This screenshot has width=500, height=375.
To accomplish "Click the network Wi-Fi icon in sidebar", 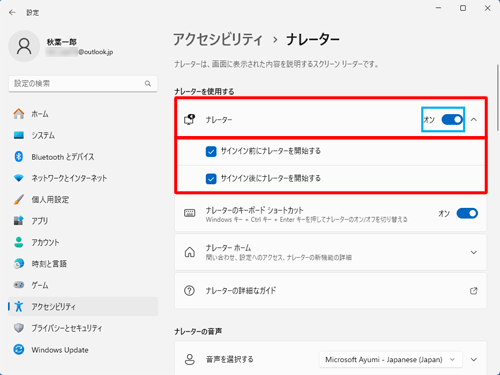I will (19, 178).
